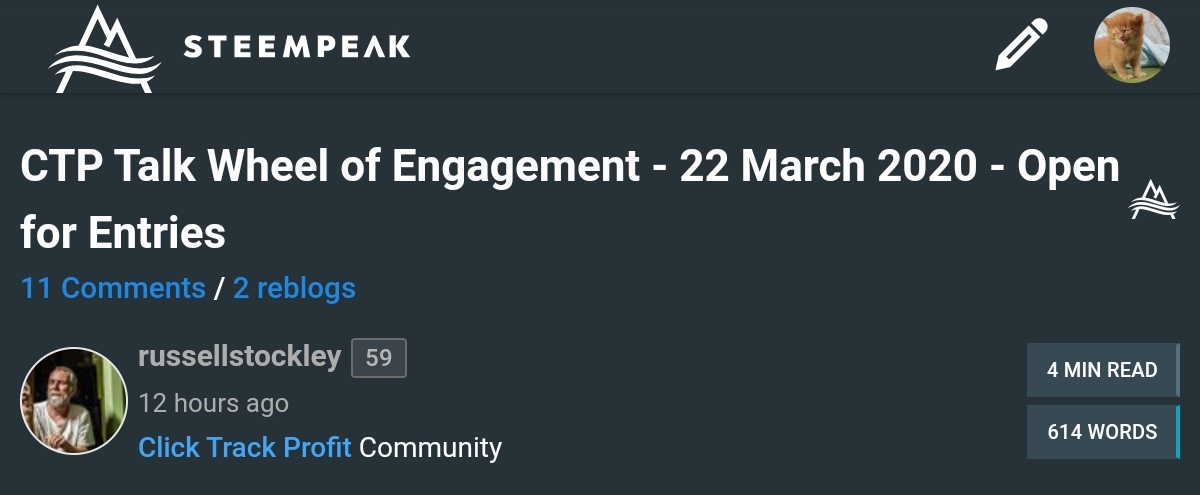The width and height of the screenshot is (1200, 495).
Task: Click the 12 hours ago timestamp
Action: click(x=213, y=403)
